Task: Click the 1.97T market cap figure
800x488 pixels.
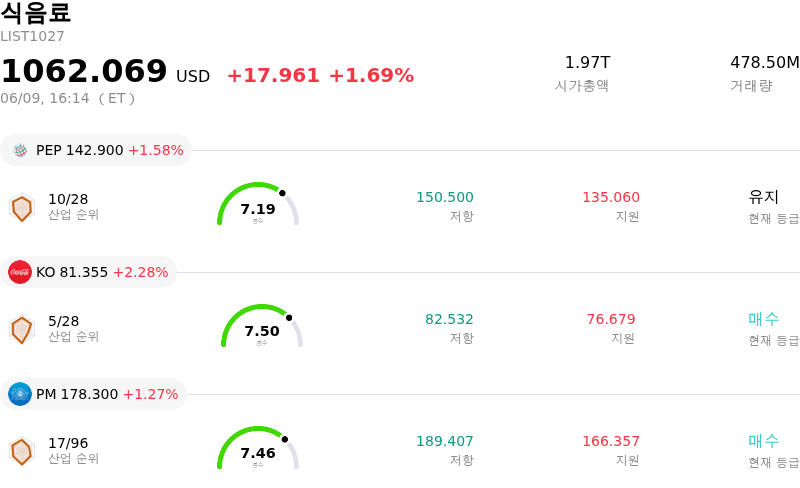Action: coord(587,62)
